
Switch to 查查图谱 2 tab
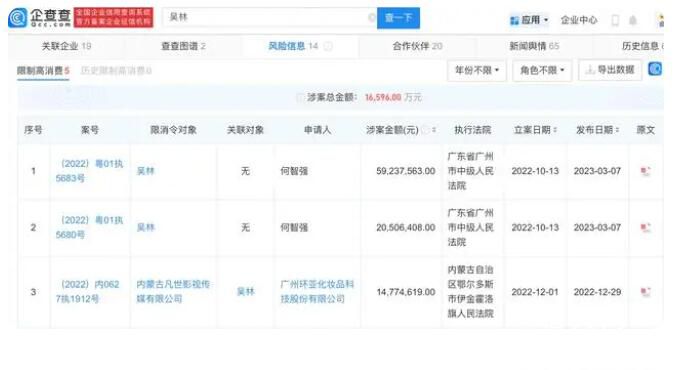coord(183,46)
